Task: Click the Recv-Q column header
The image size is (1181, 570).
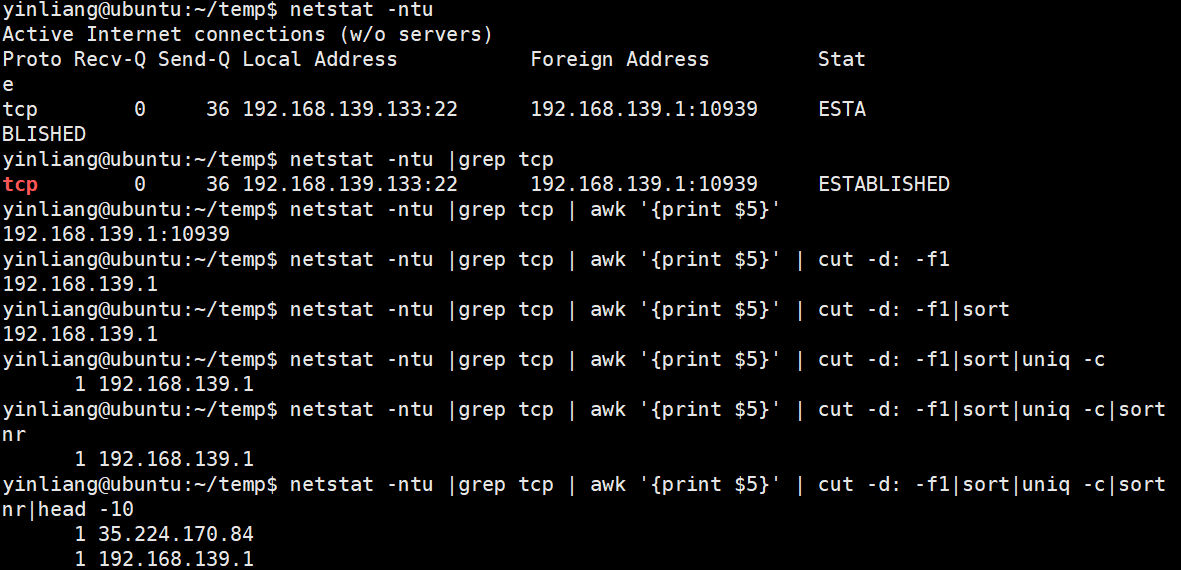Action: [x=110, y=59]
